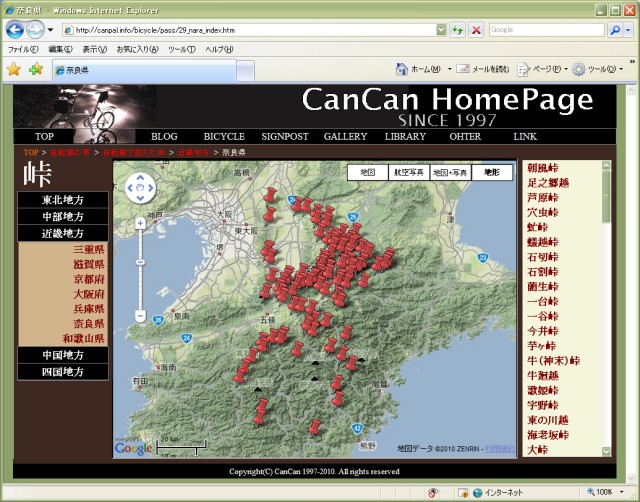
Task: Click the map zoom slider handle
Action: pos(140,262)
